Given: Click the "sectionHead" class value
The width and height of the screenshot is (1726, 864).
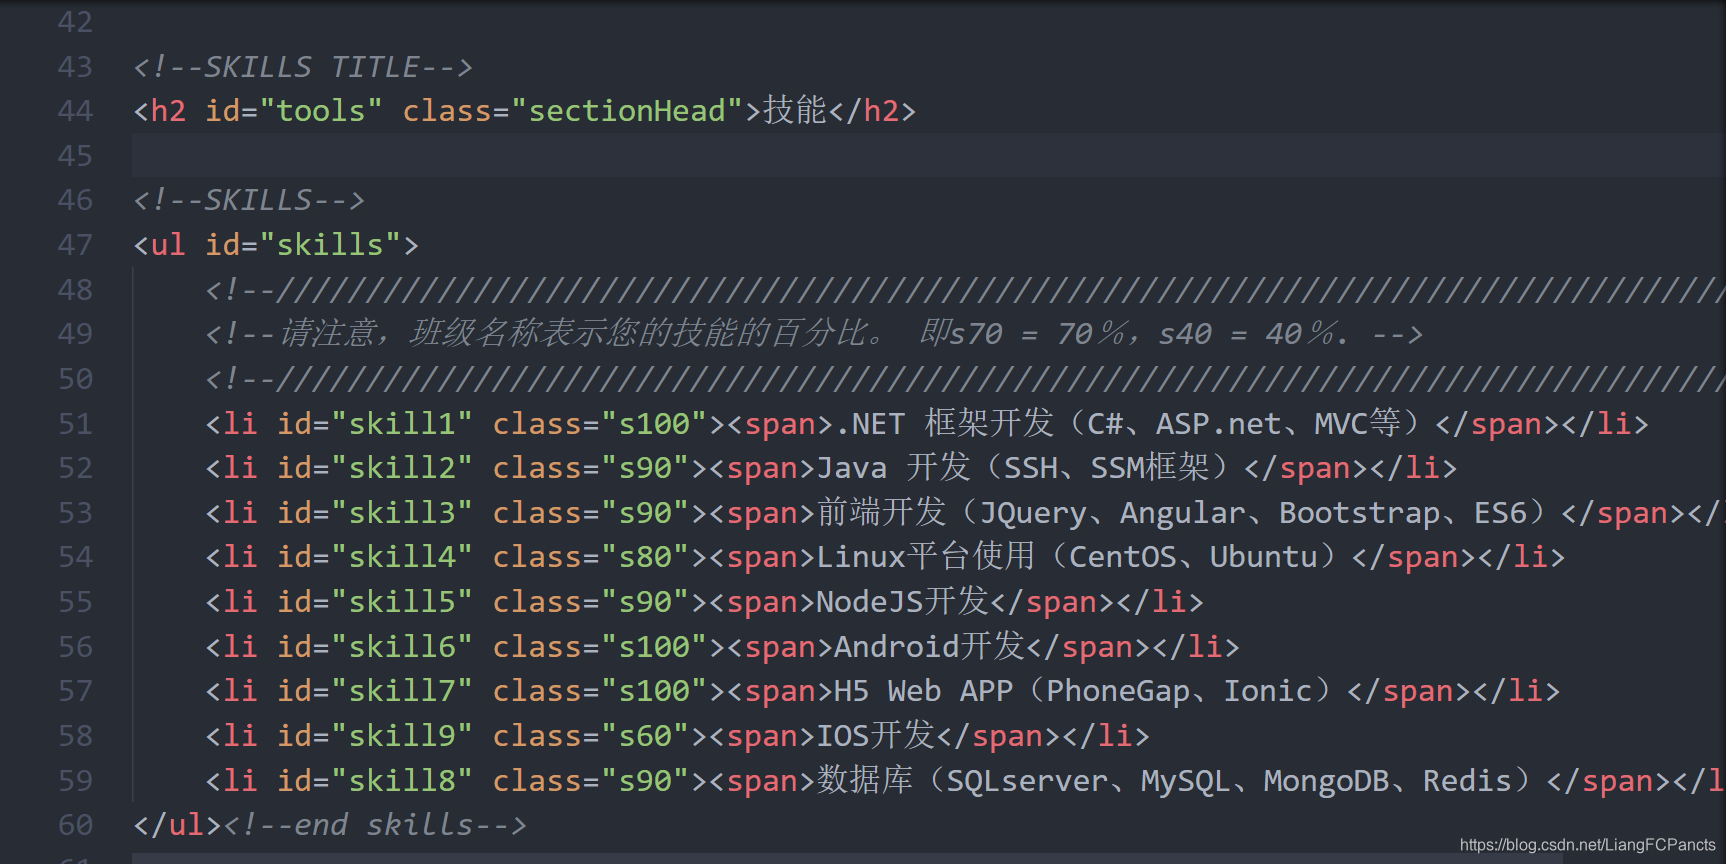Looking at the screenshot, I should tap(627, 111).
